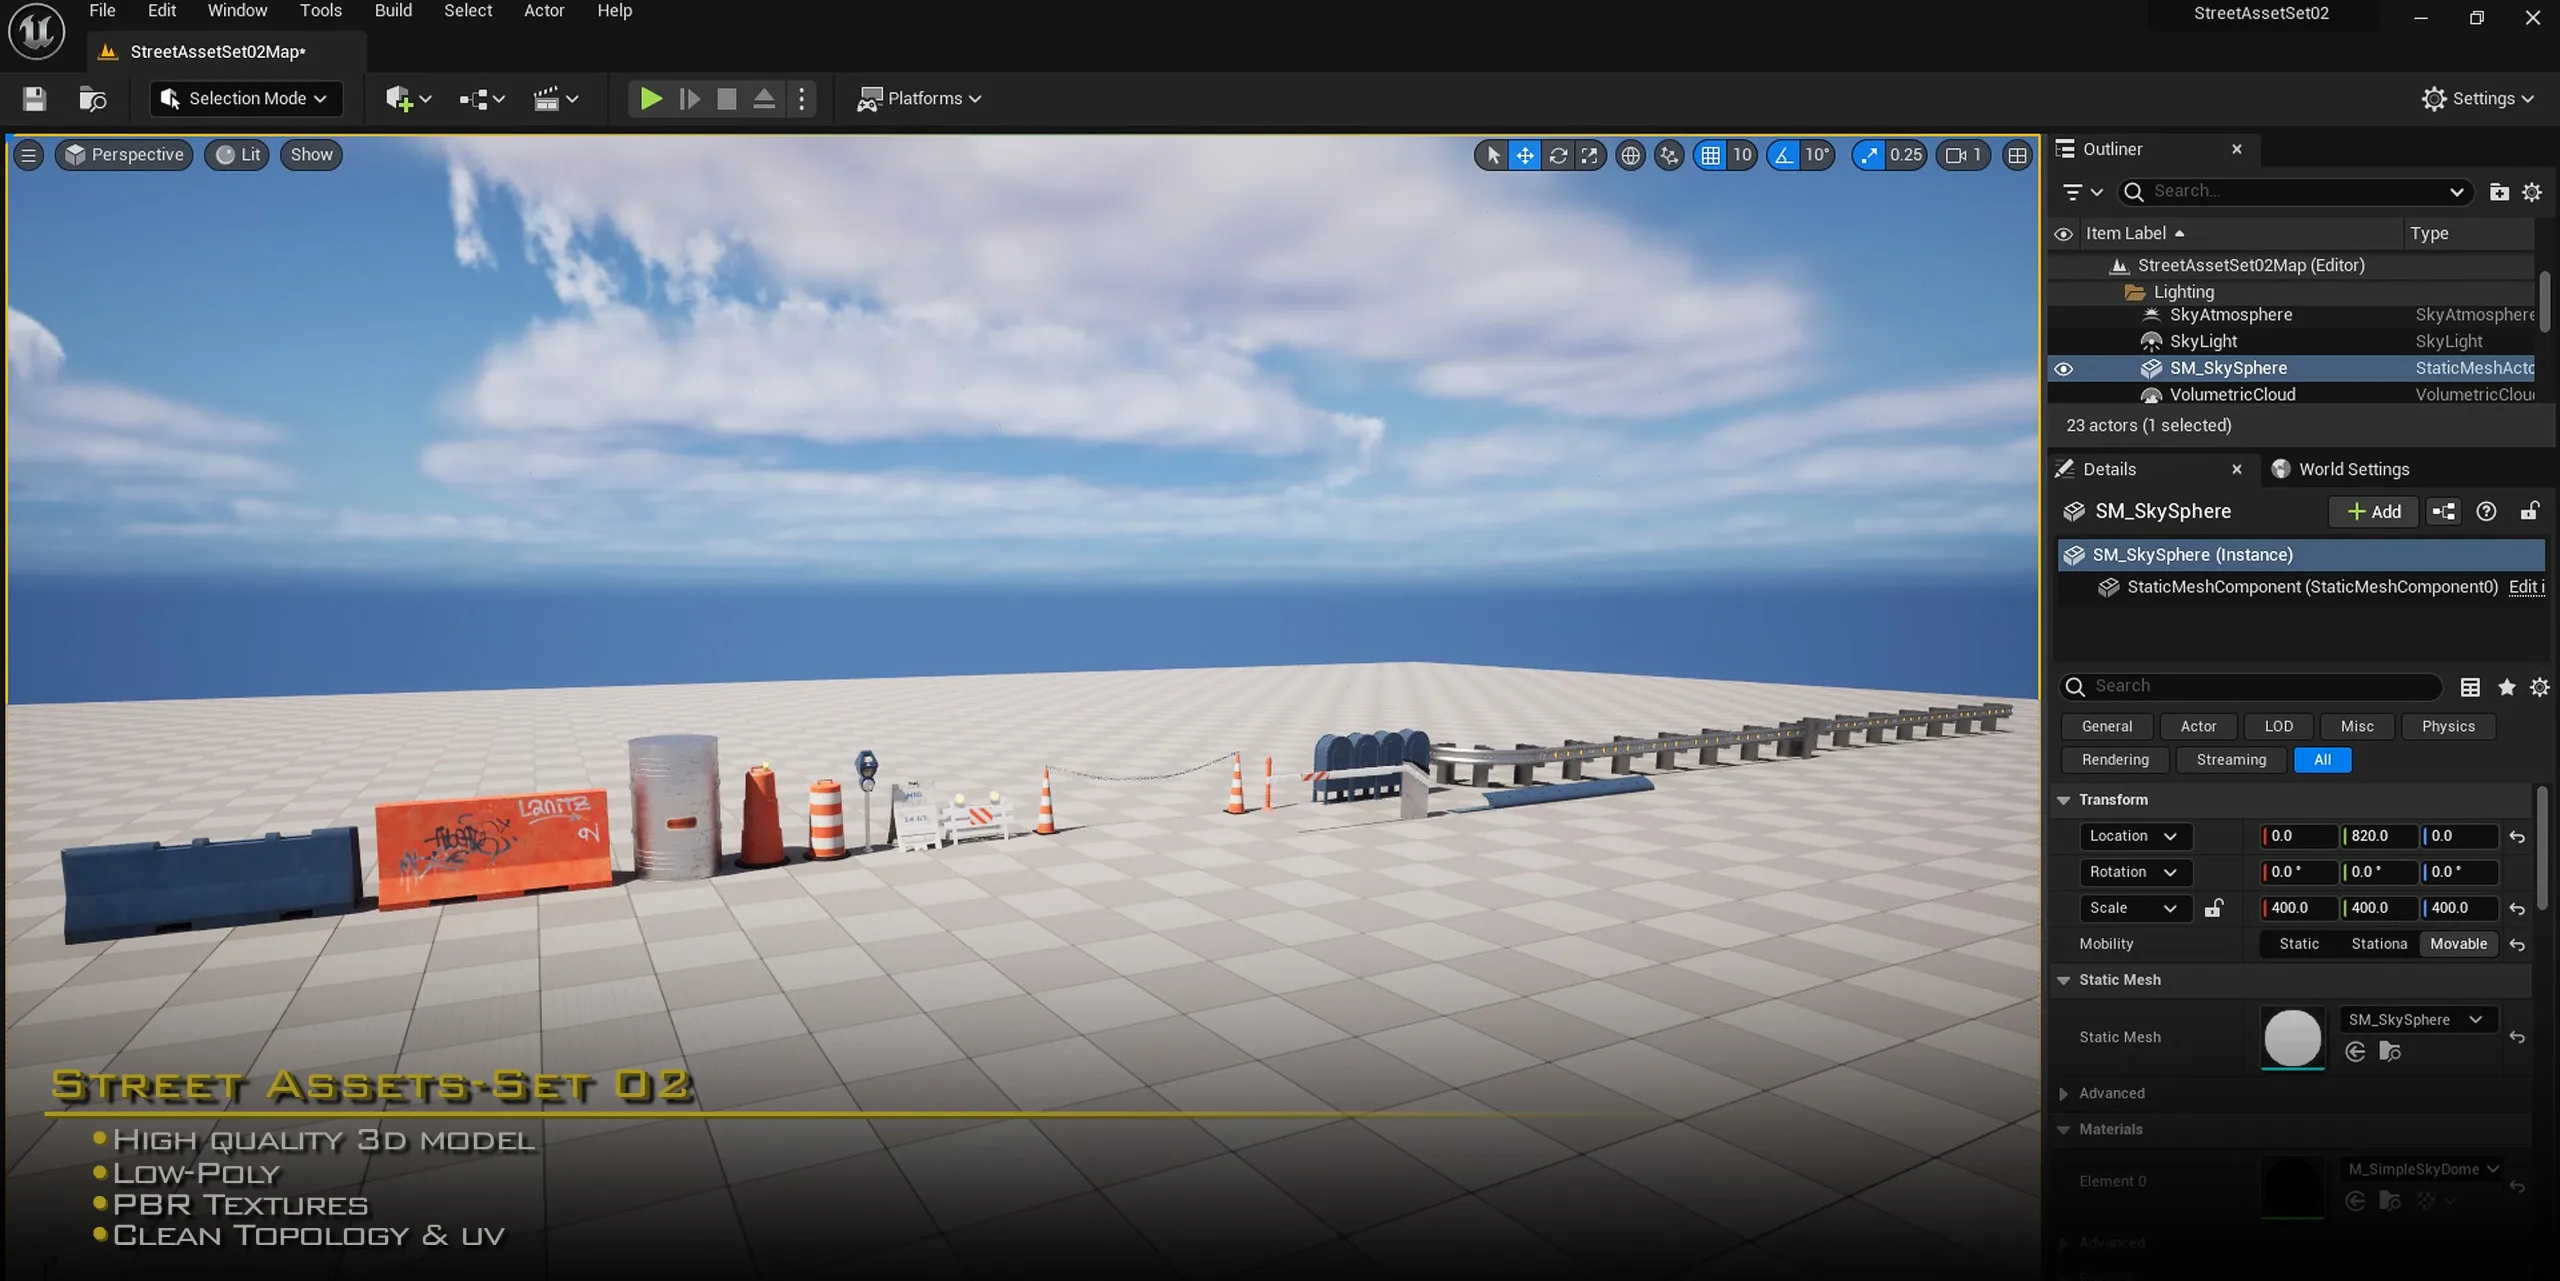Set Mobility to Static

[2298, 944]
